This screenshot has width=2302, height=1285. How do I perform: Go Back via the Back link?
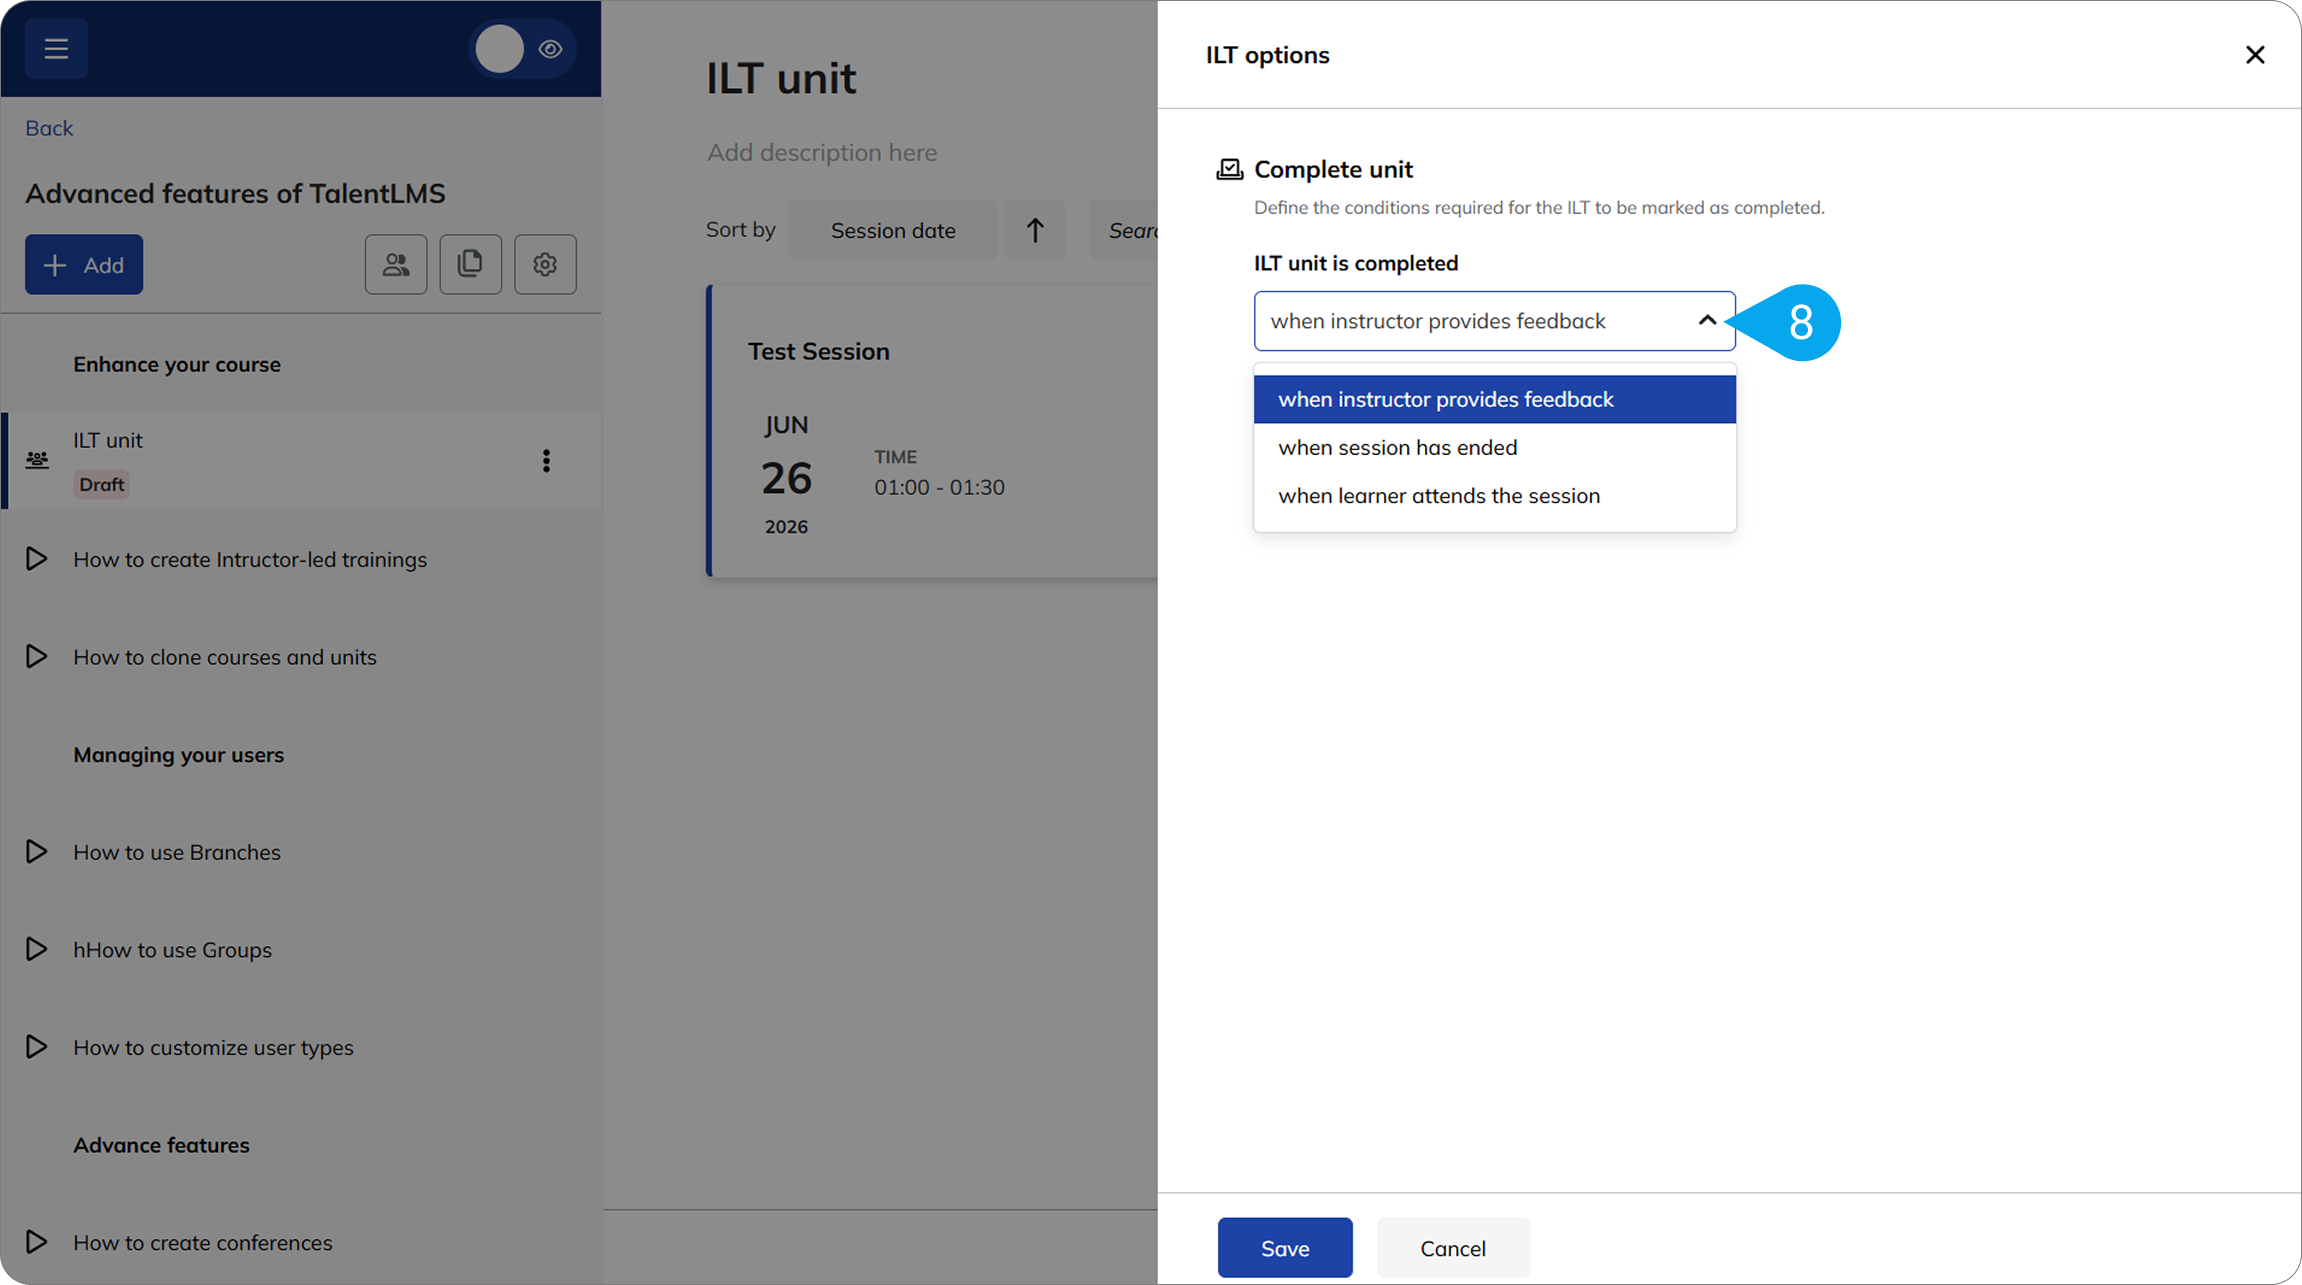(x=49, y=128)
